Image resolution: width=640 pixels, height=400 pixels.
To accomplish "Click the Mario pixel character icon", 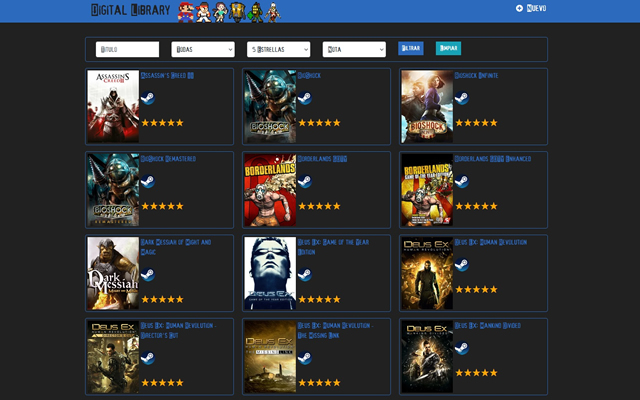I will click(x=186, y=12).
